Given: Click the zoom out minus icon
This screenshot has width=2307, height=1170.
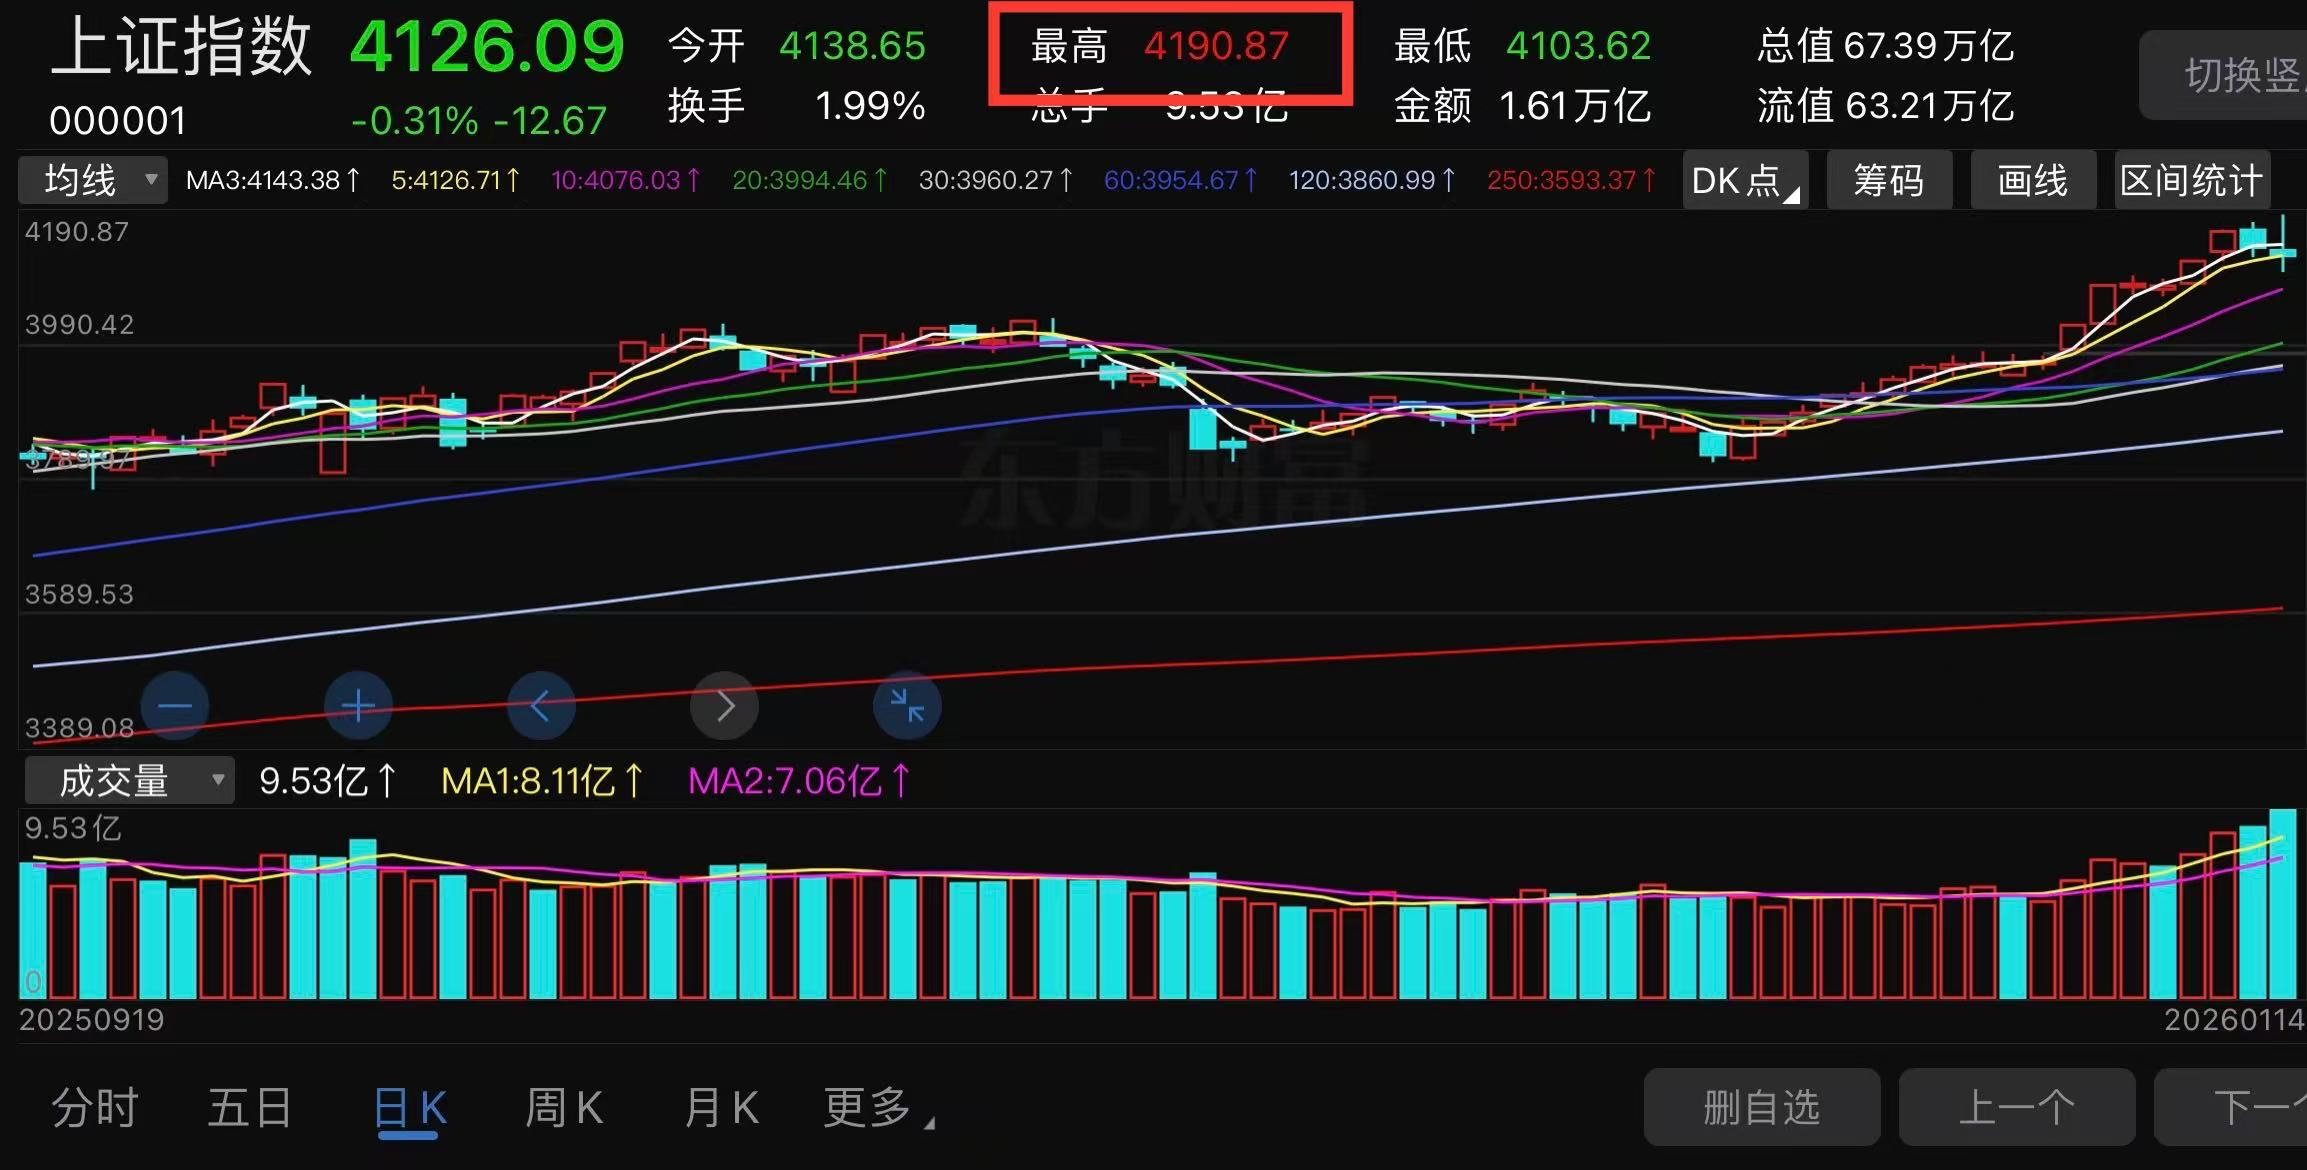Looking at the screenshot, I should click(x=175, y=706).
